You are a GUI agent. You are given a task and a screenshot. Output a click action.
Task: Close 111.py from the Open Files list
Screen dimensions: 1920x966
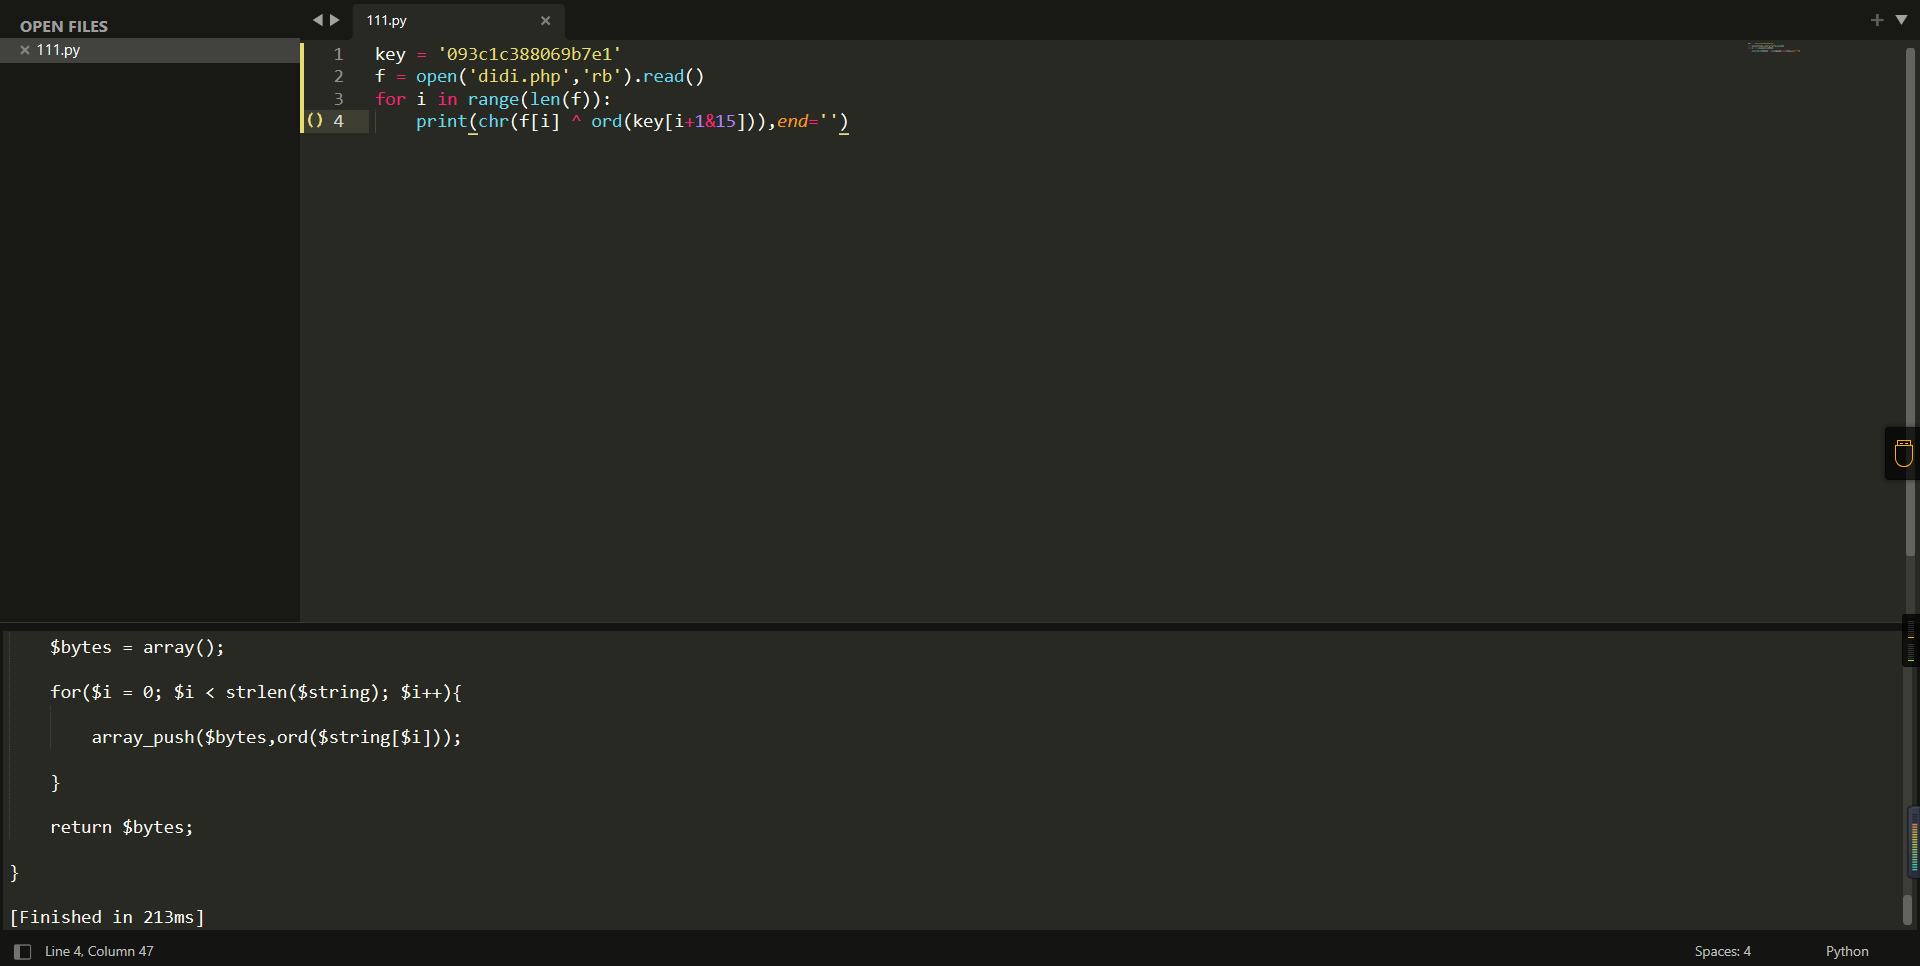tap(25, 50)
